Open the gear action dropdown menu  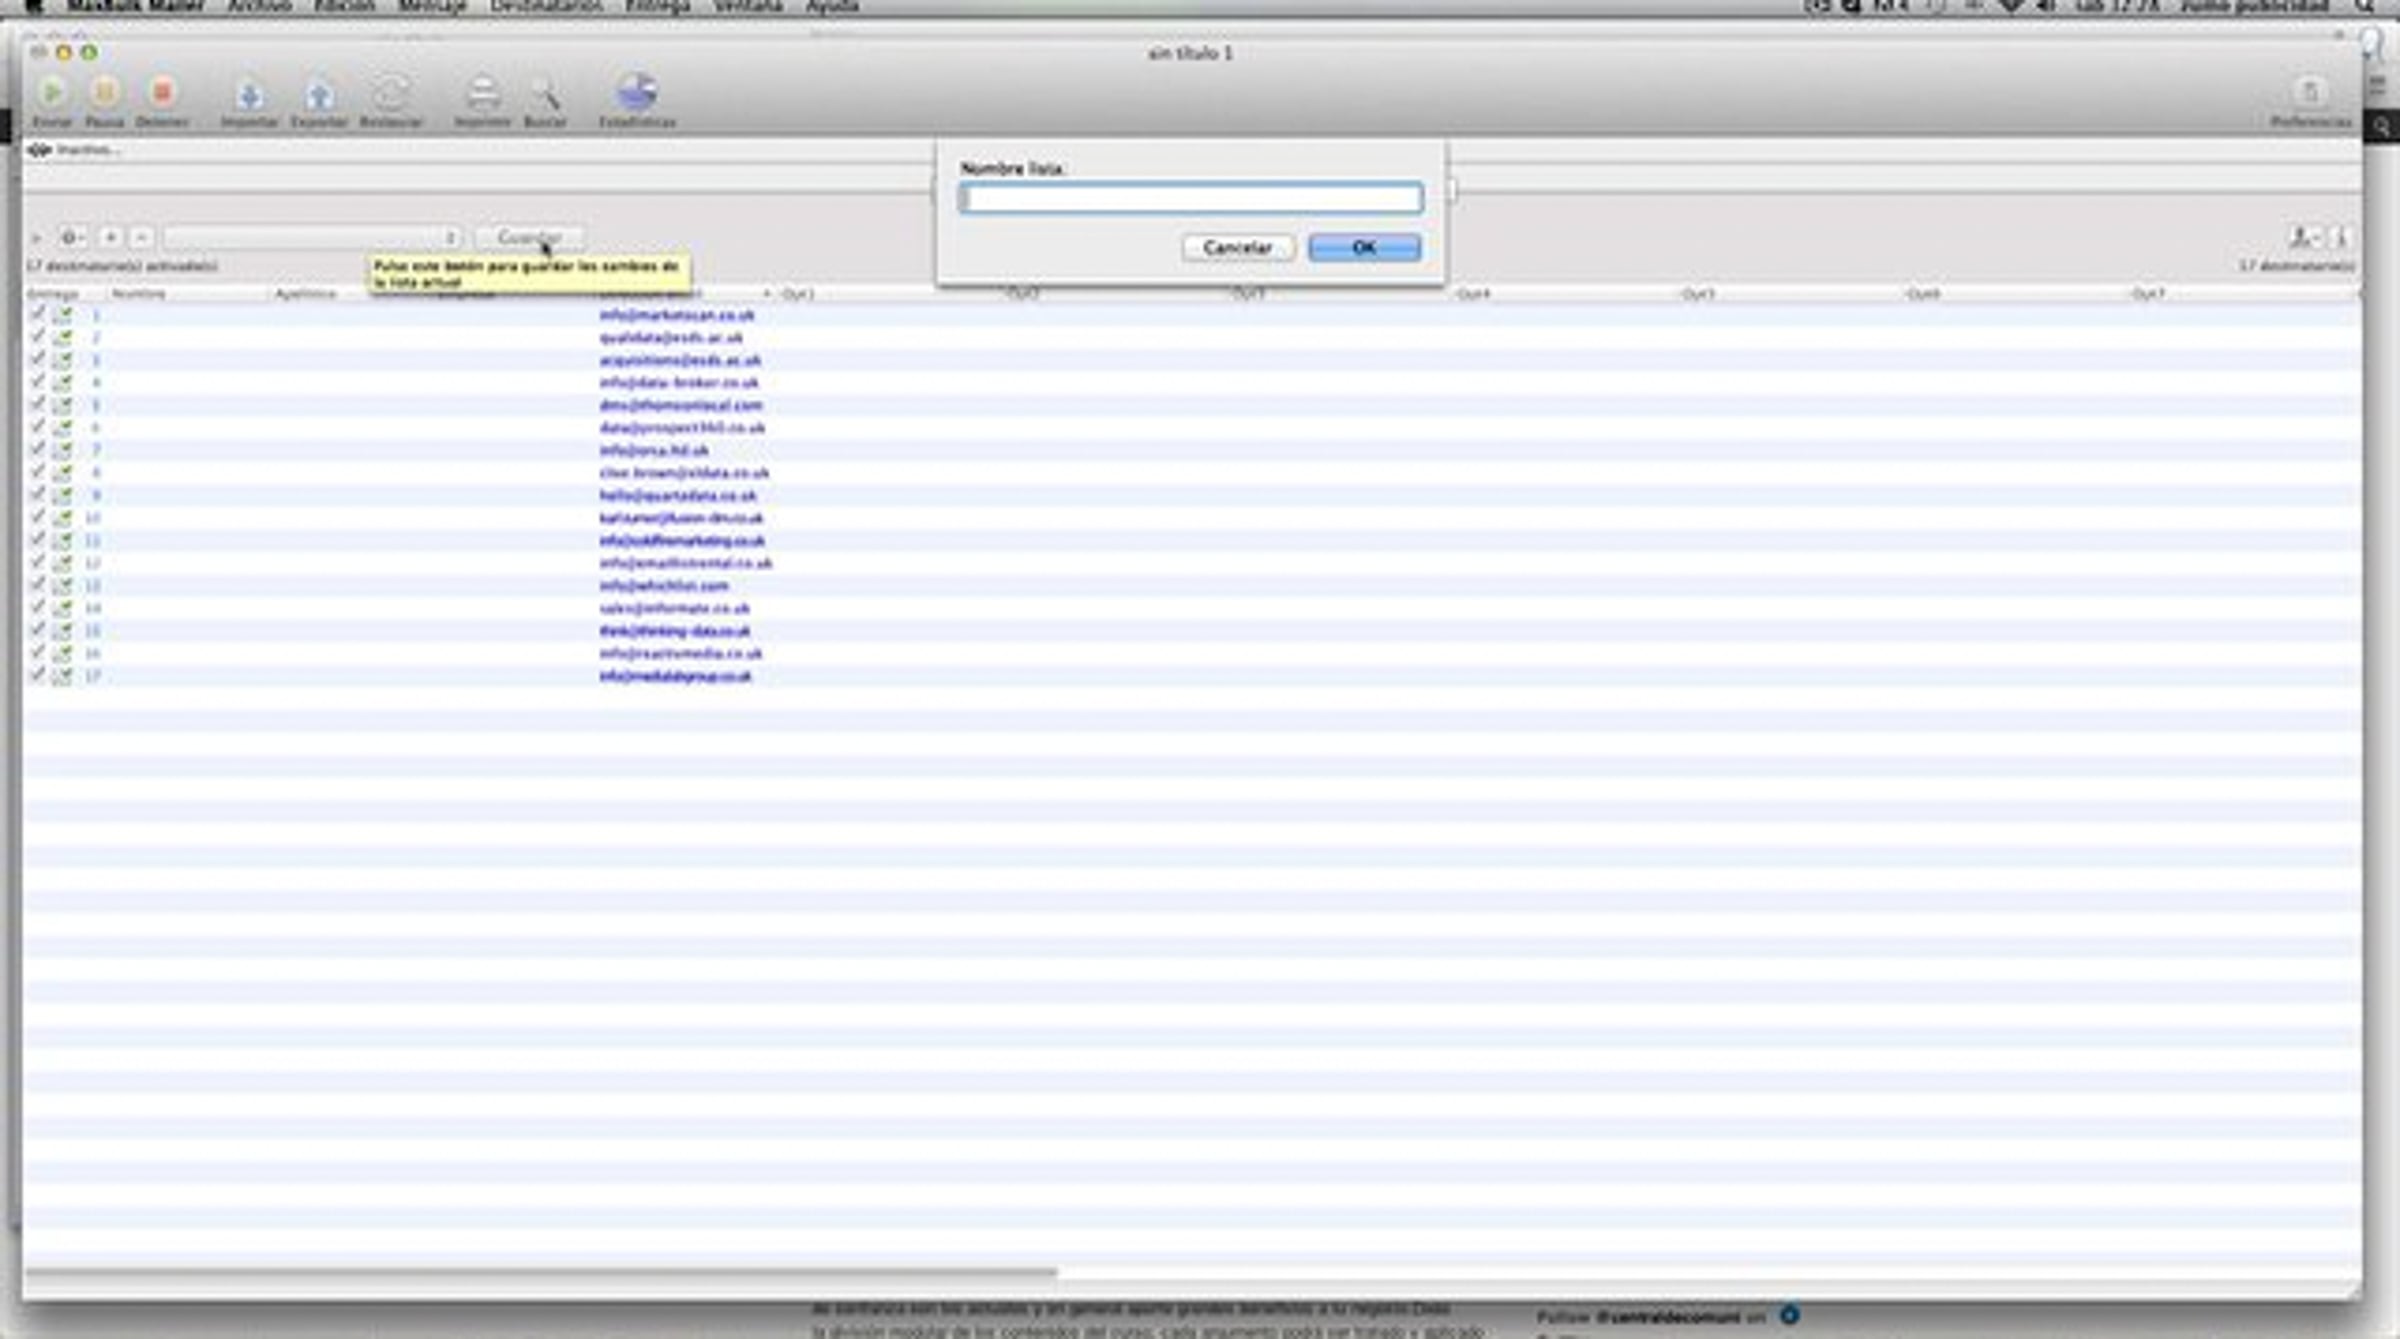click(71, 238)
